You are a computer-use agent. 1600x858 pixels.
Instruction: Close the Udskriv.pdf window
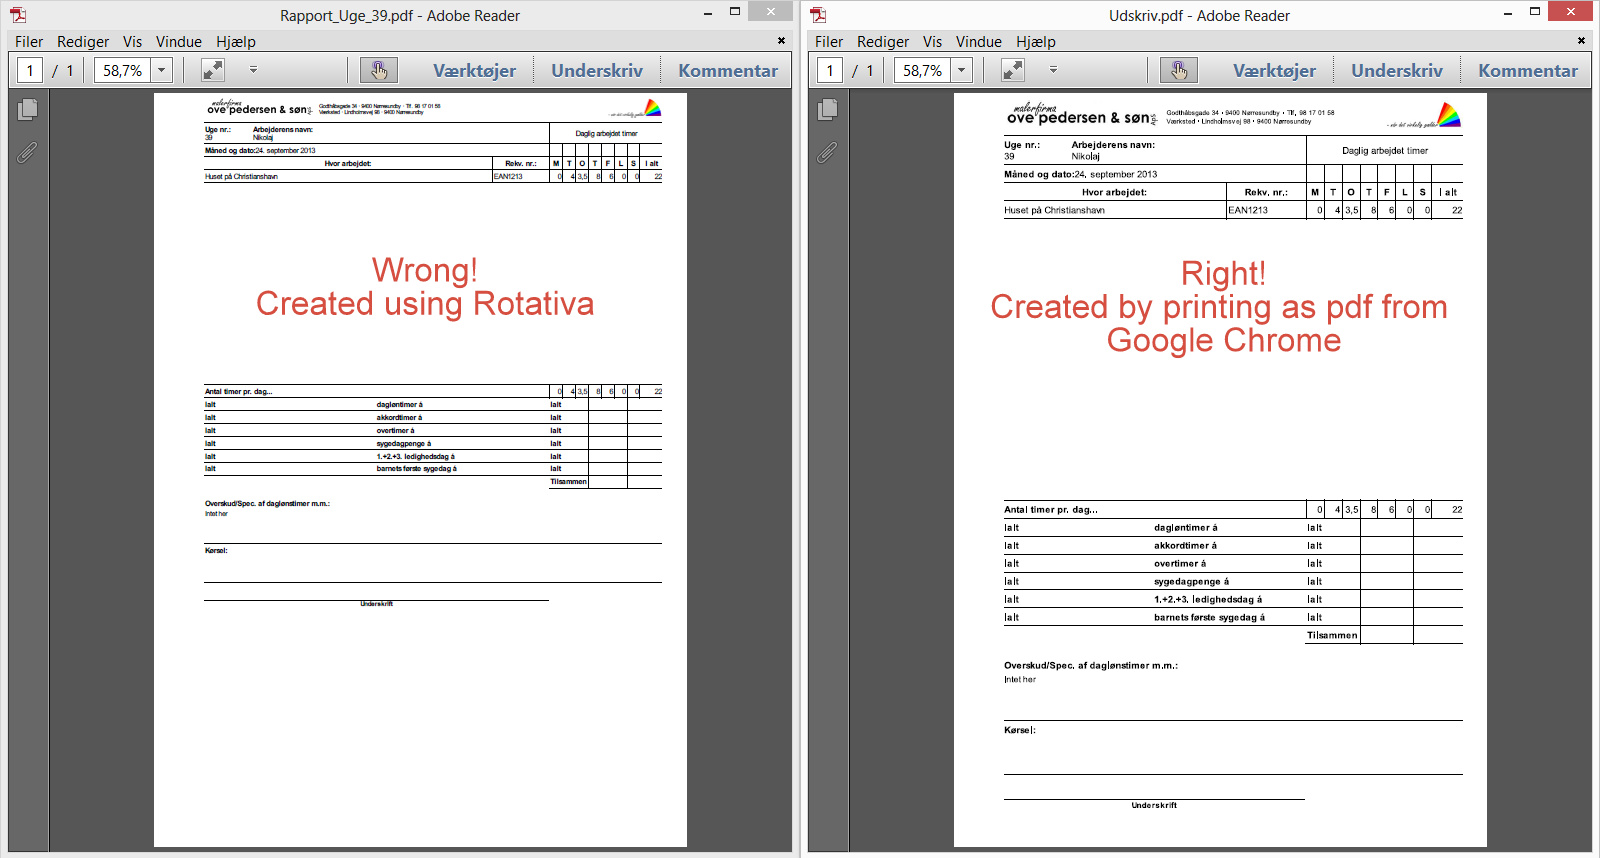(1571, 11)
